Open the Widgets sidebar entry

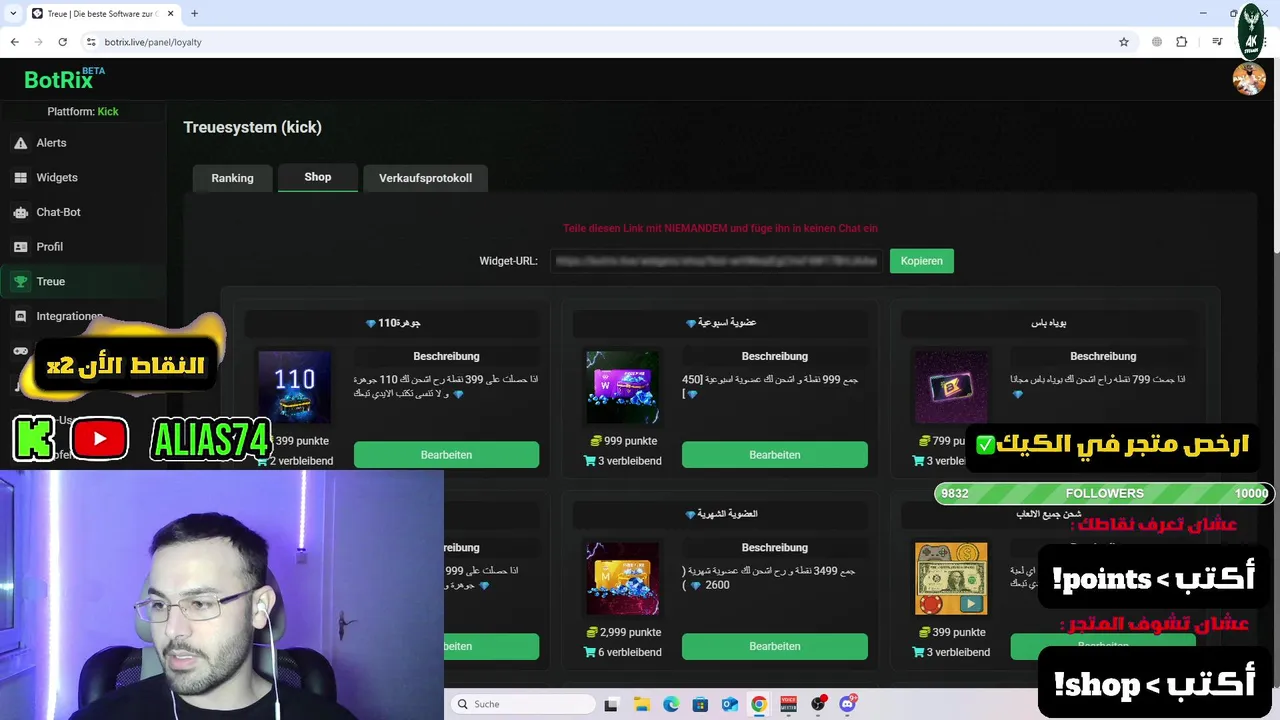(x=56, y=177)
